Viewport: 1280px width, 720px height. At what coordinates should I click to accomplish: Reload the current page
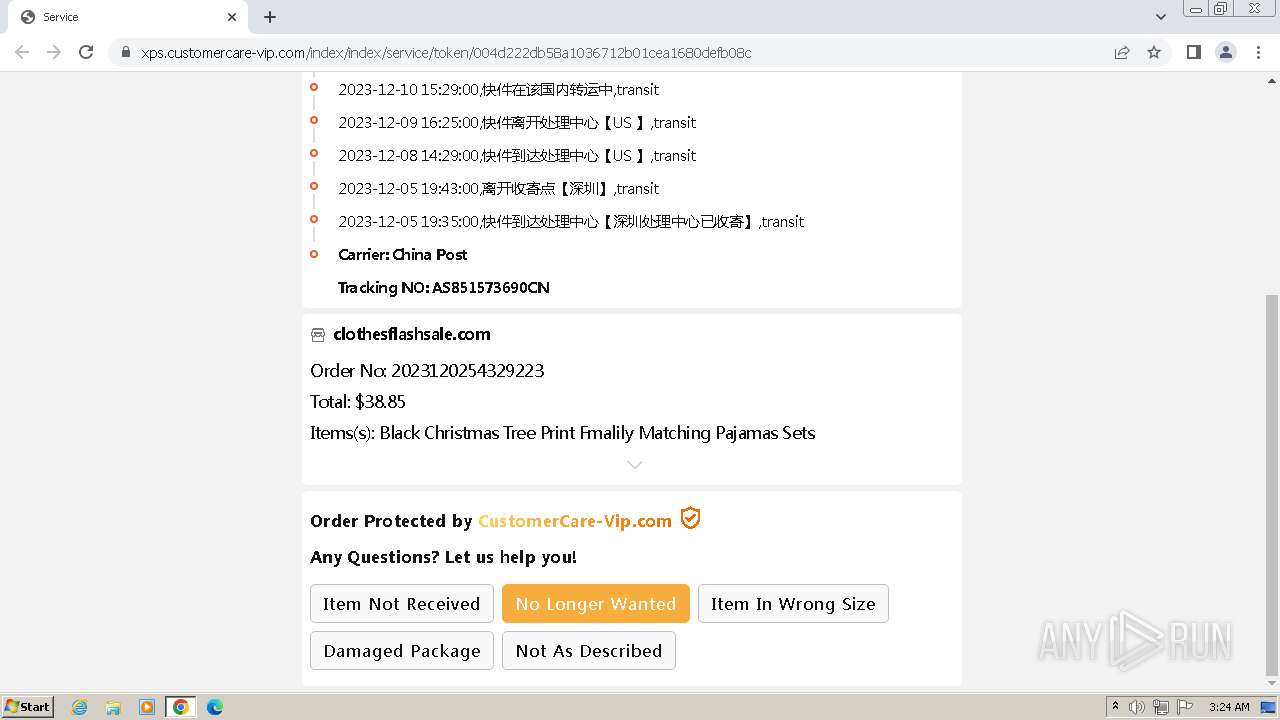(86, 52)
